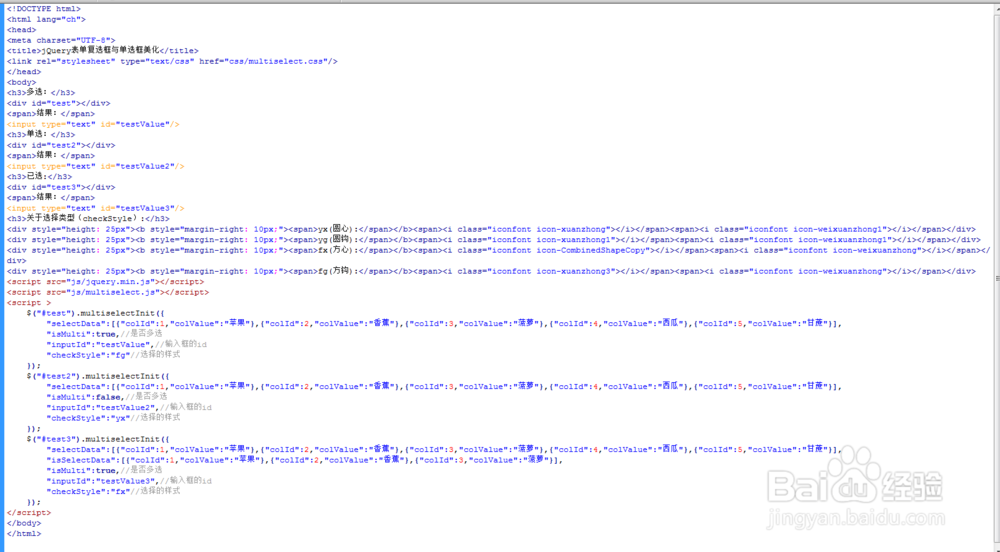Click the input line with id="testValue2"
Image resolution: width=1000 pixels, height=552 pixels.
pyautogui.click(x=96, y=166)
